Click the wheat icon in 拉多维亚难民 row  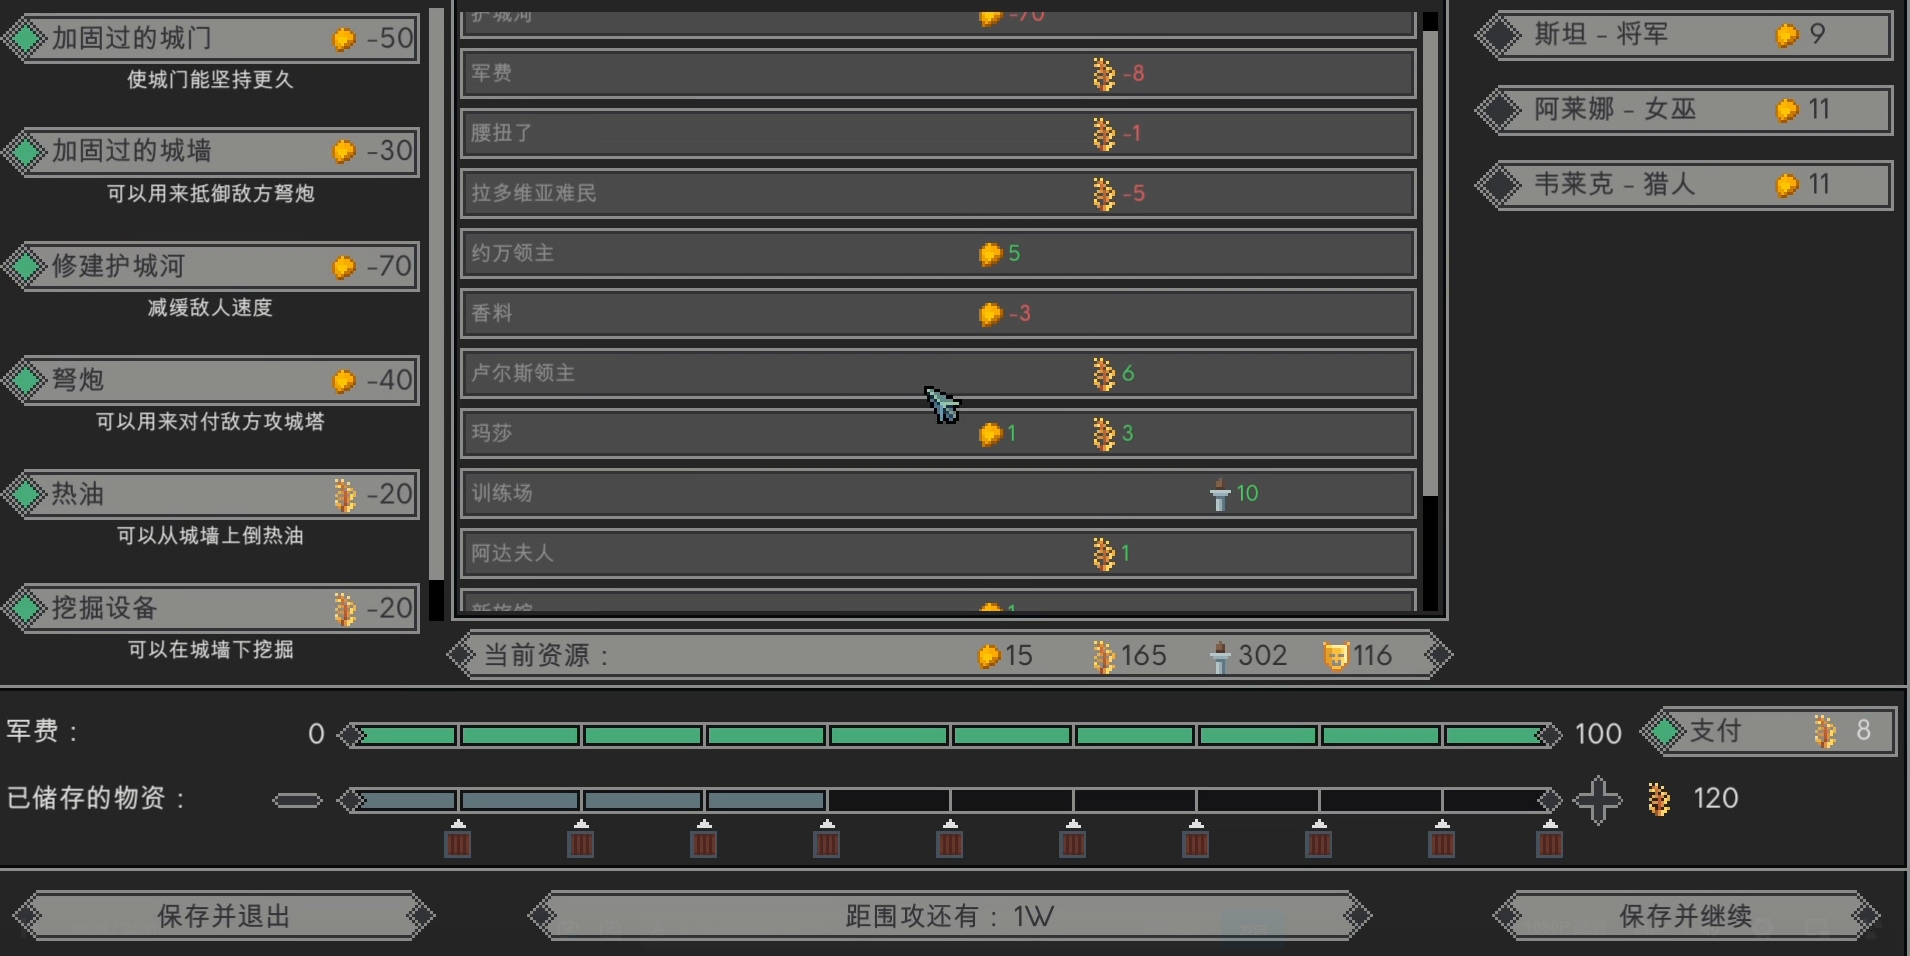pos(1104,194)
